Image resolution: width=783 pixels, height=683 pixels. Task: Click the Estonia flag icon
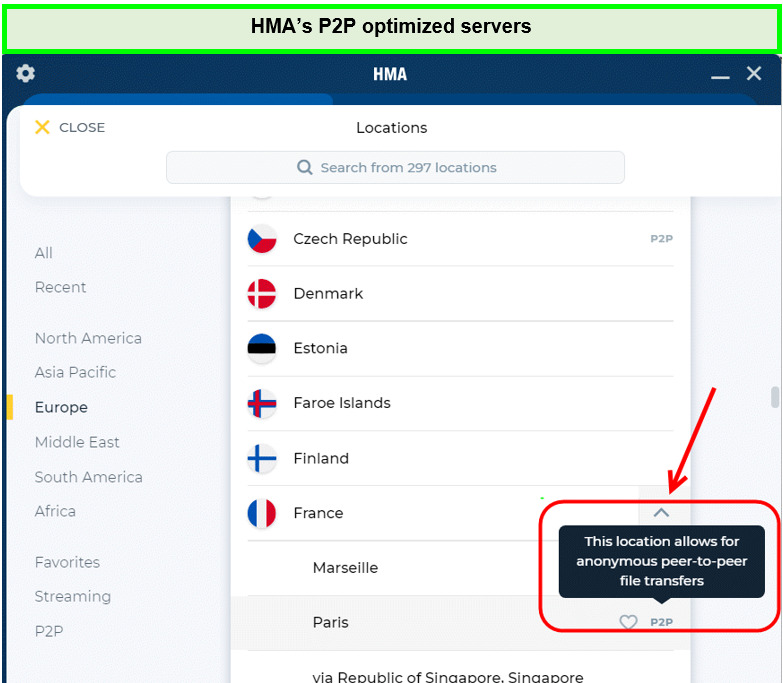[x=262, y=348]
